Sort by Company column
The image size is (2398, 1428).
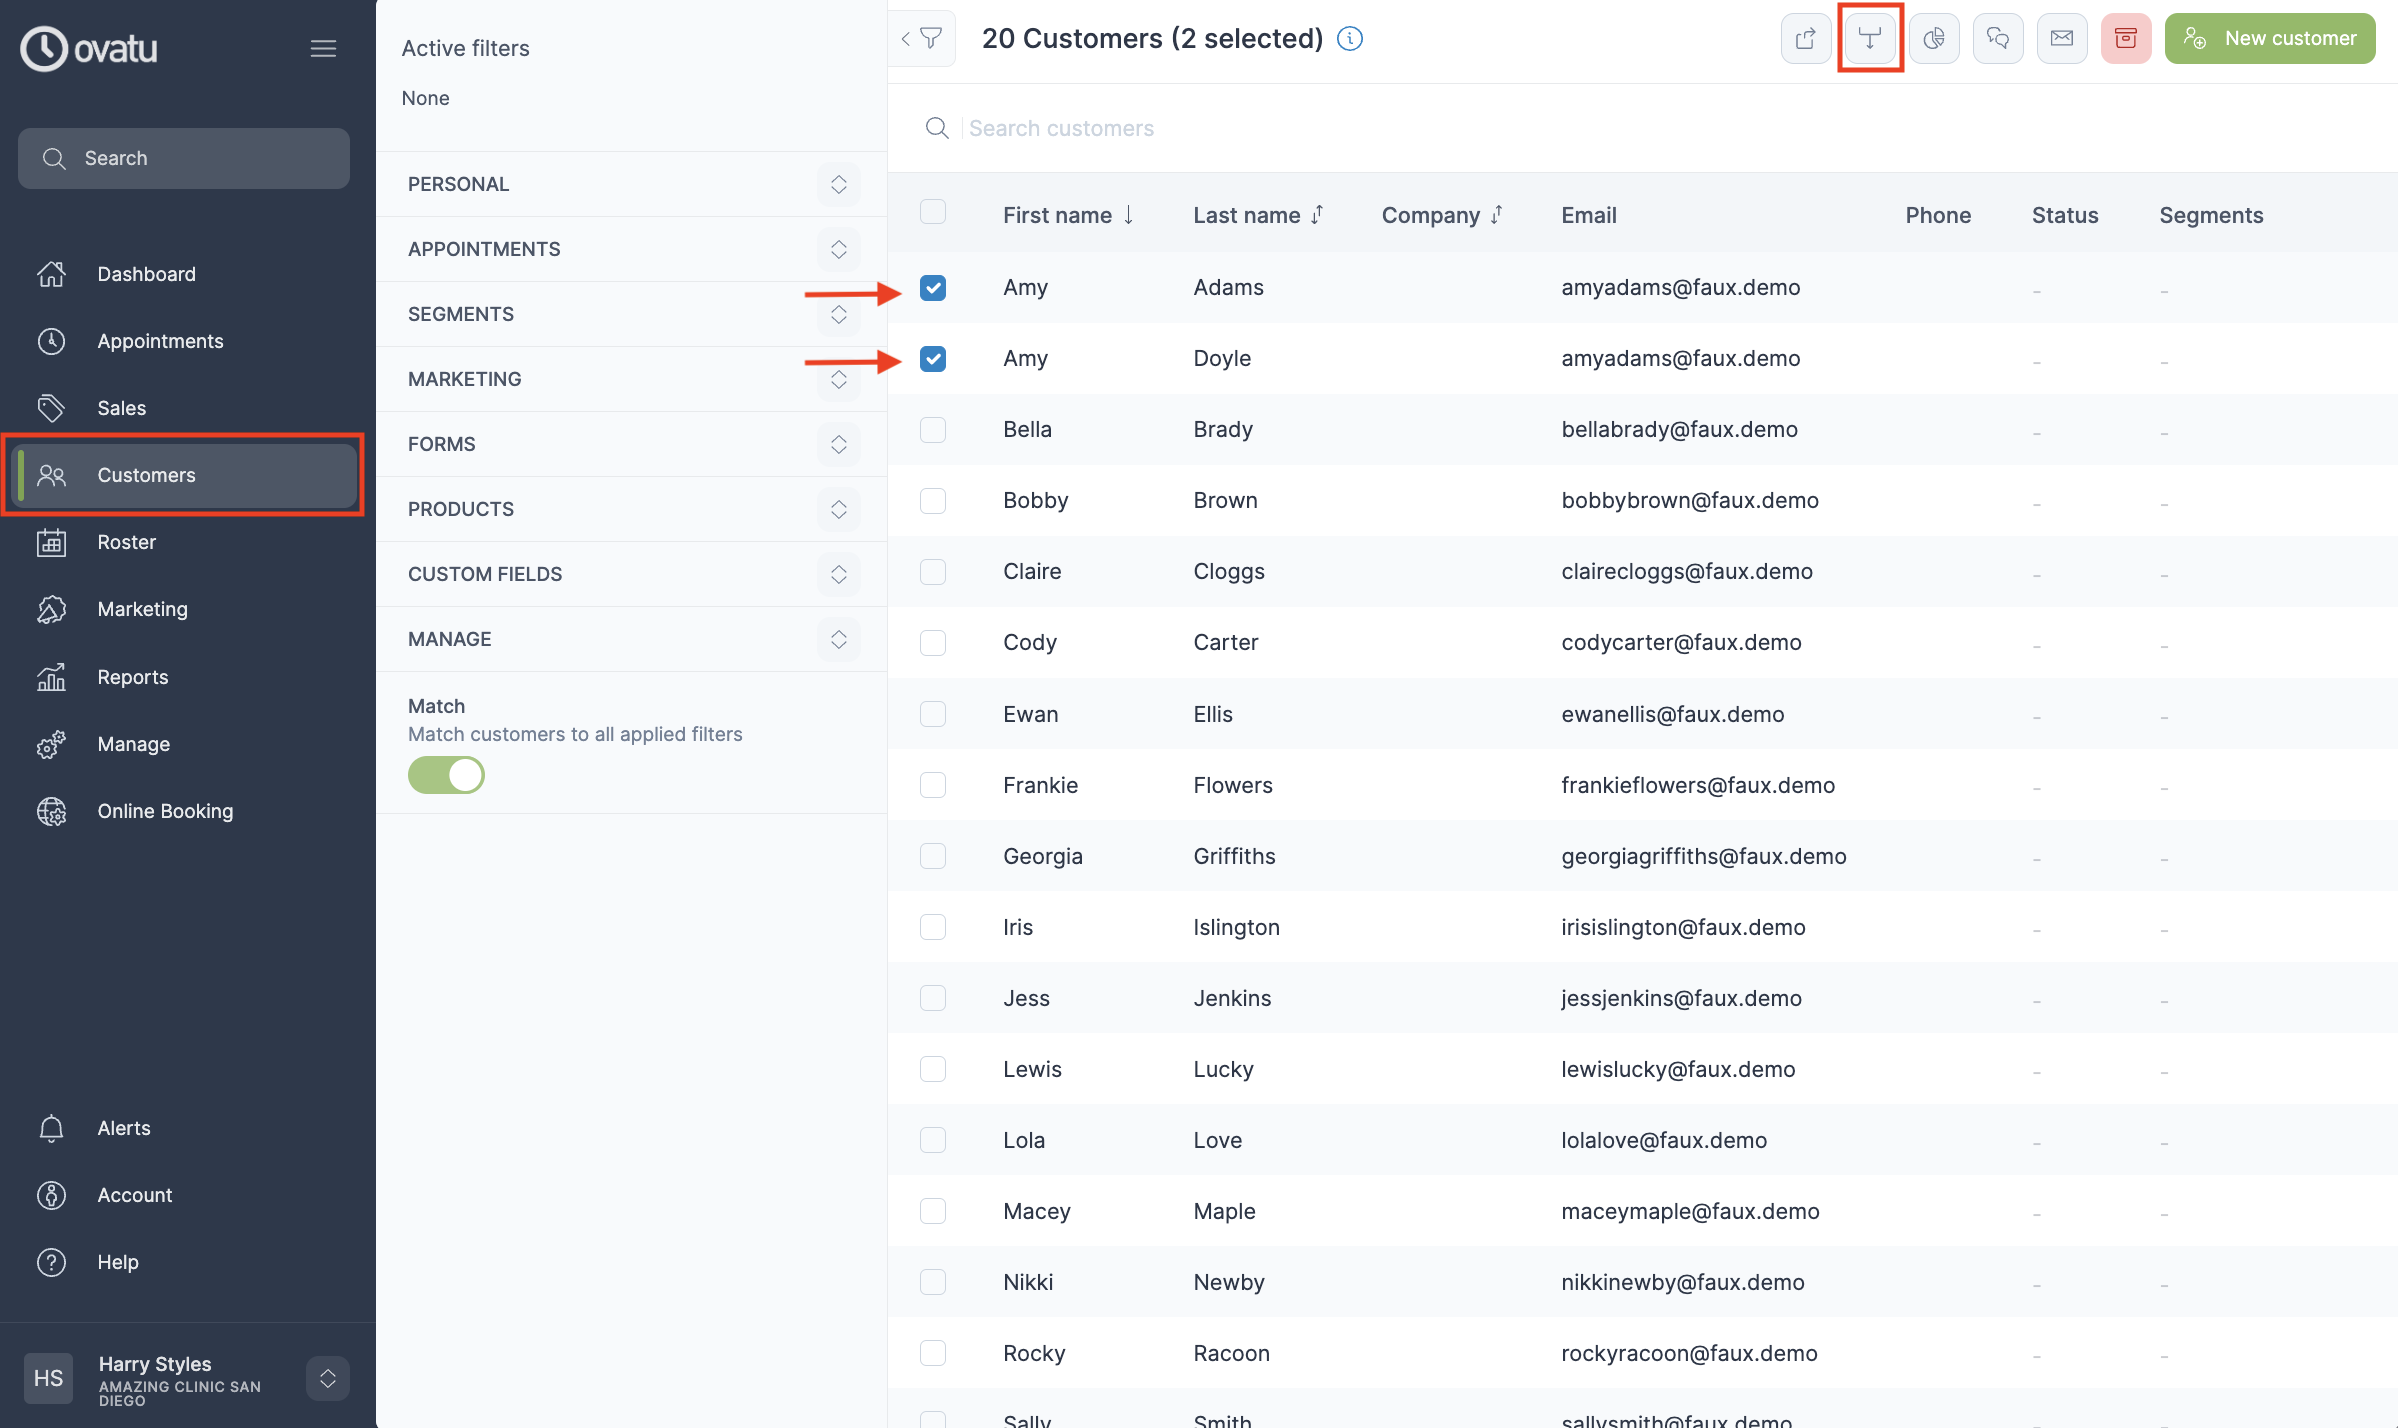click(1442, 215)
